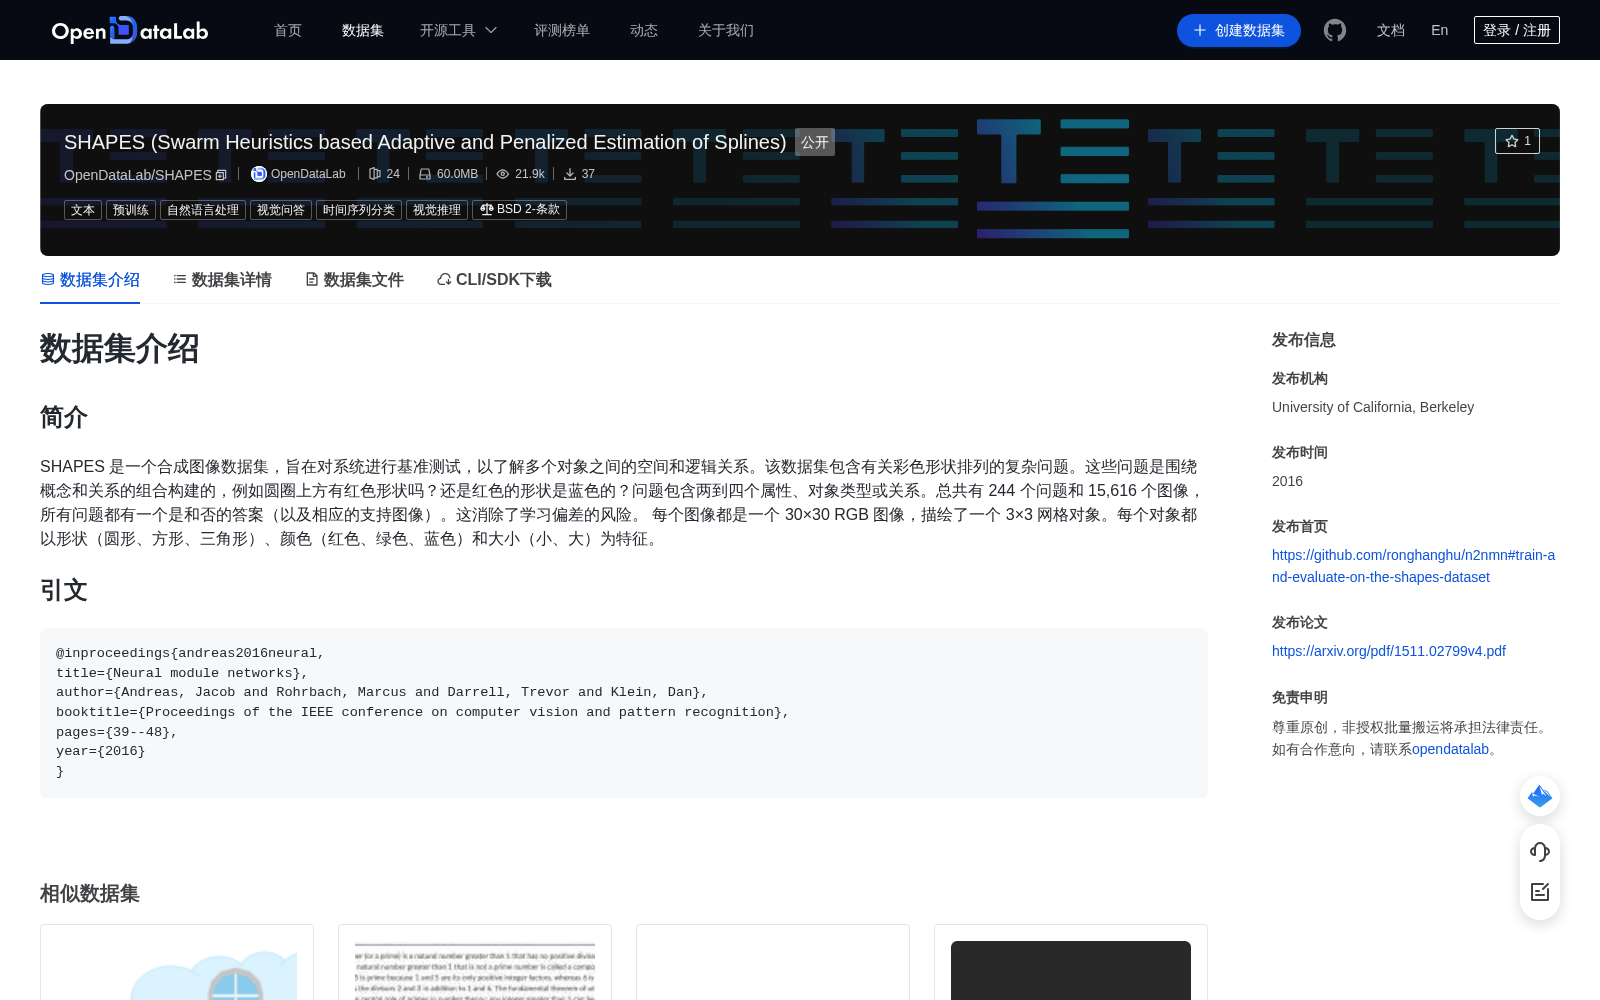Click the 登录 / 注册 button

point(1517,30)
